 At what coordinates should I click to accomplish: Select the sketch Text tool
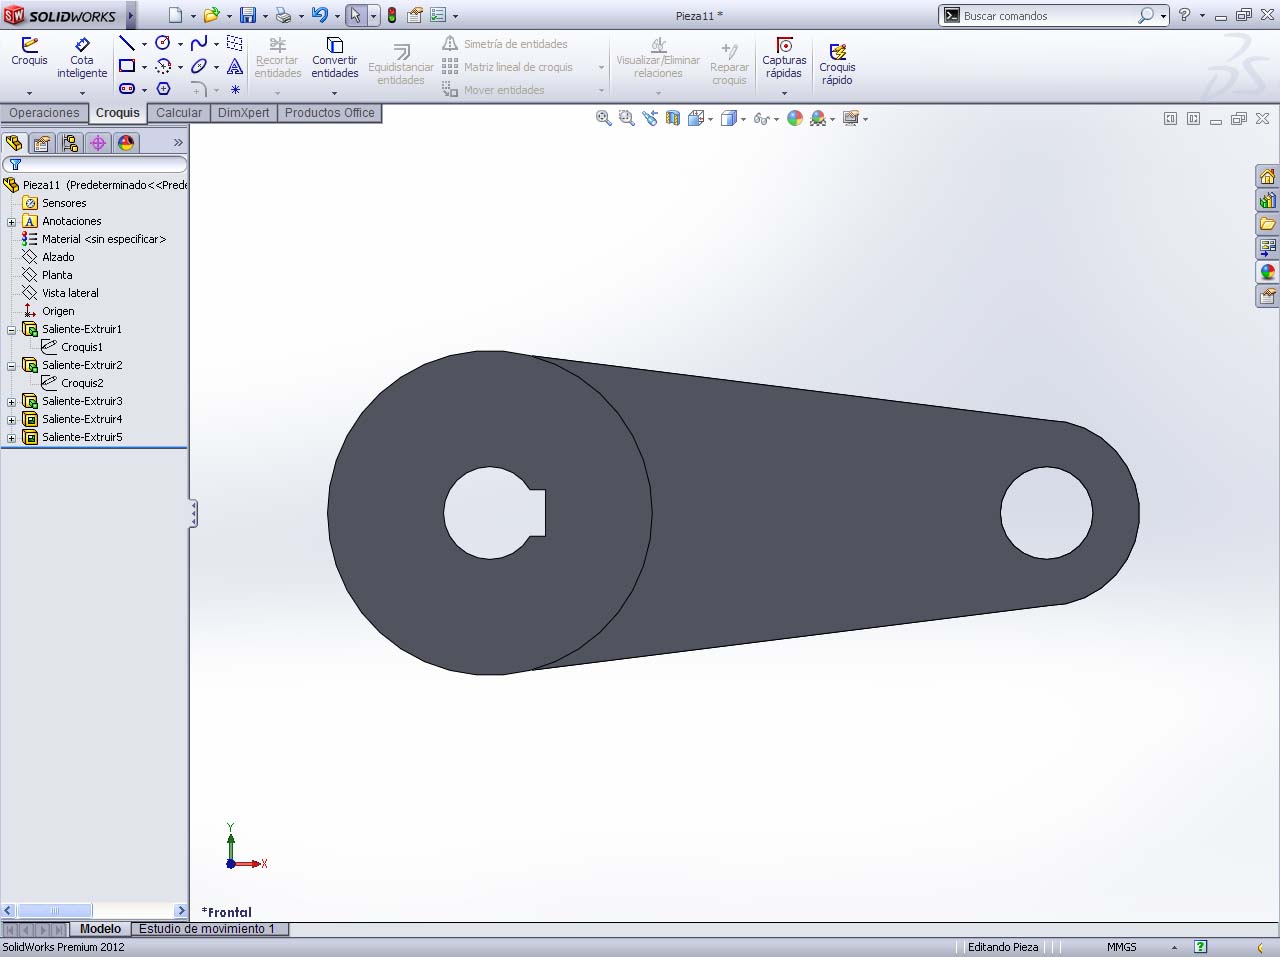[x=235, y=66]
